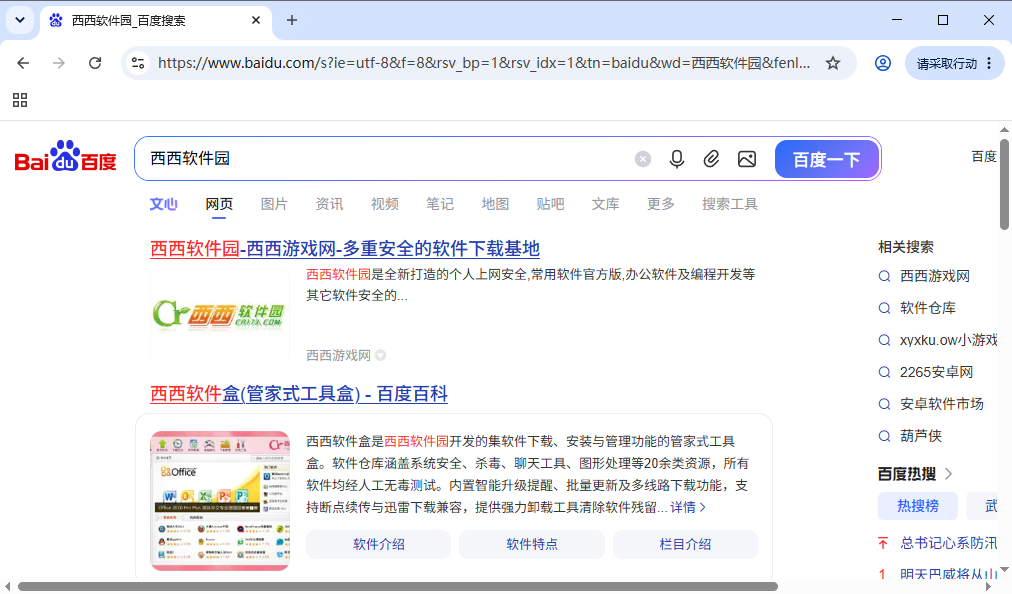The width and height of the screenshot is (1012, 594).
Task: Click the vertical page scrollbar thumb
Action: click(x=1004, y=184)
